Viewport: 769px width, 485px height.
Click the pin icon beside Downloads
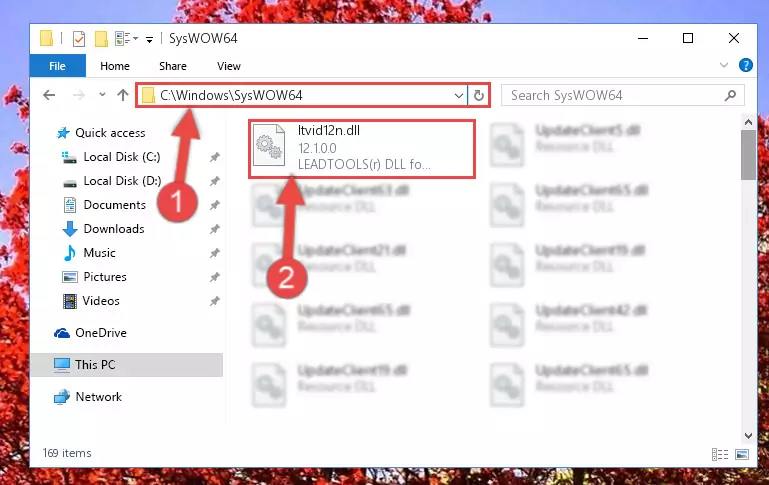click(x=214, y=229)
